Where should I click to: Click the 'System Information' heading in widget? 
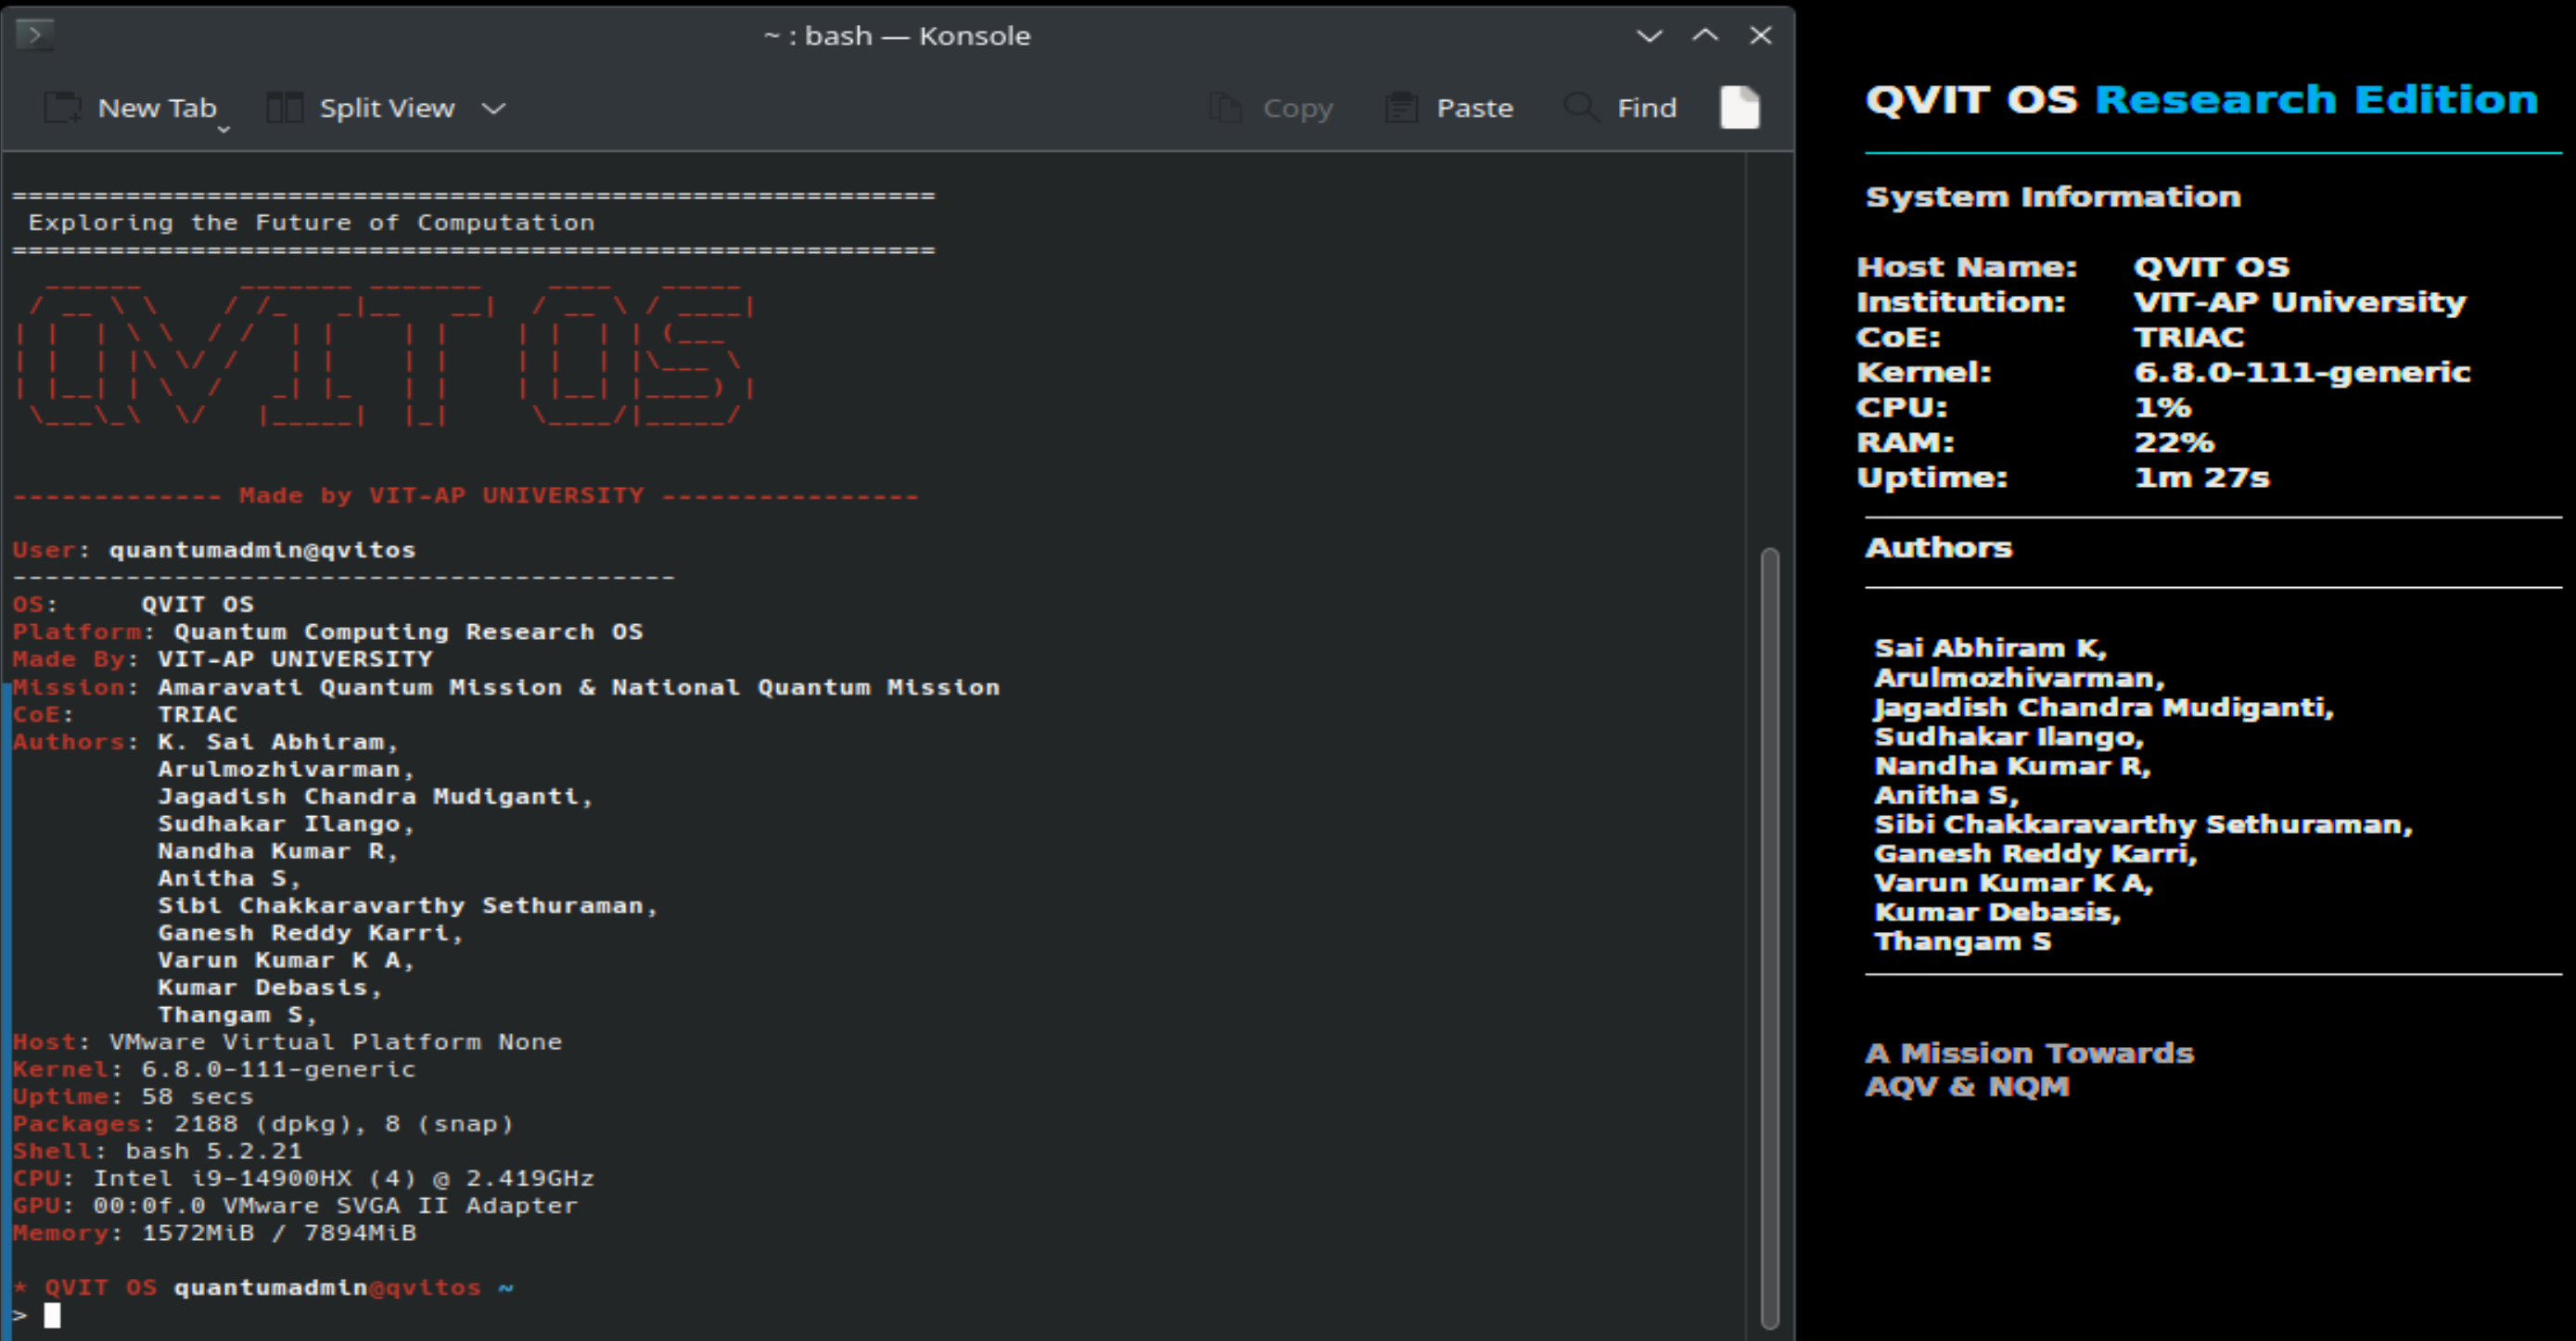click(2053, 197)
